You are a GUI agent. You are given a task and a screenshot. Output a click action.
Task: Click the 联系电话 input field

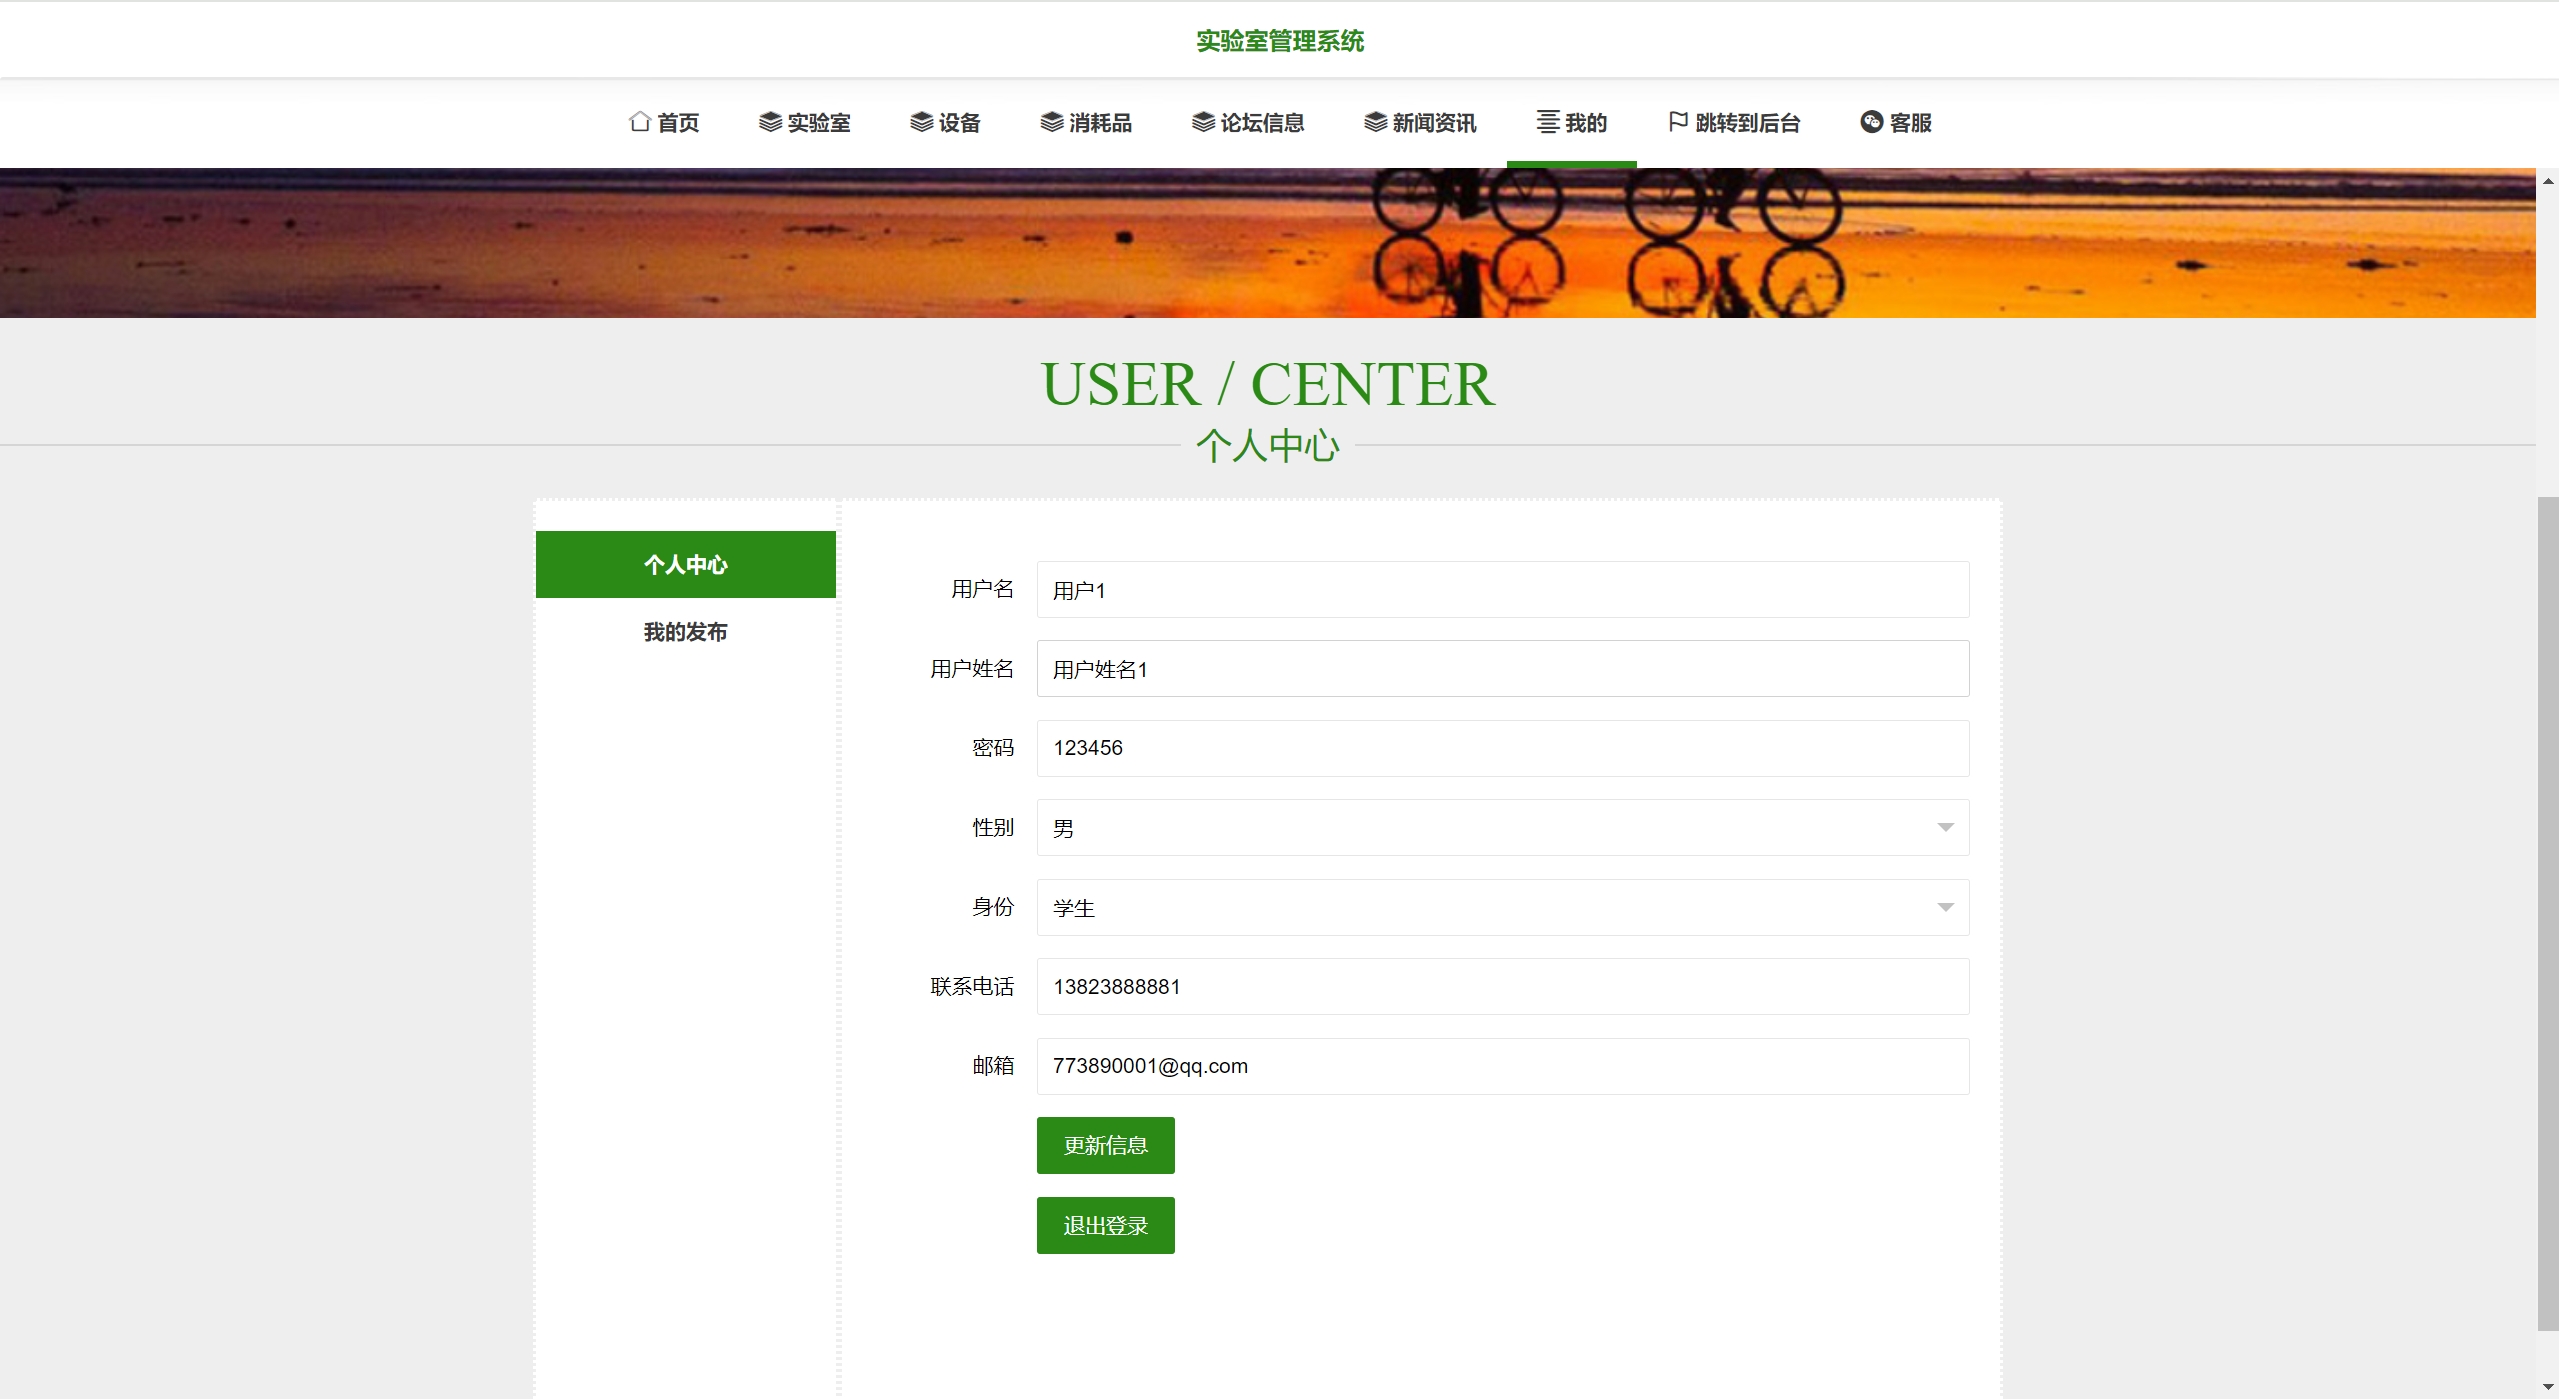[x=1502, y=987]
